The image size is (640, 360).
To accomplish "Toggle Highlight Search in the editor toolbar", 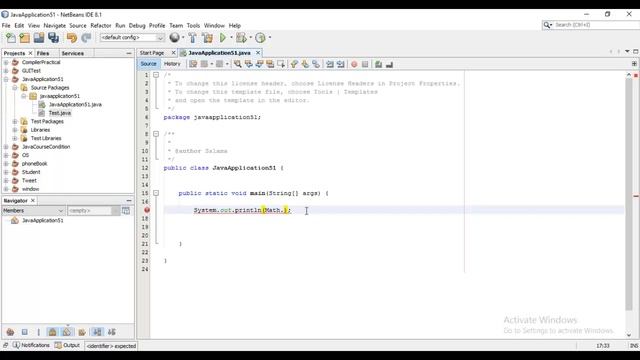I will 270,64.
